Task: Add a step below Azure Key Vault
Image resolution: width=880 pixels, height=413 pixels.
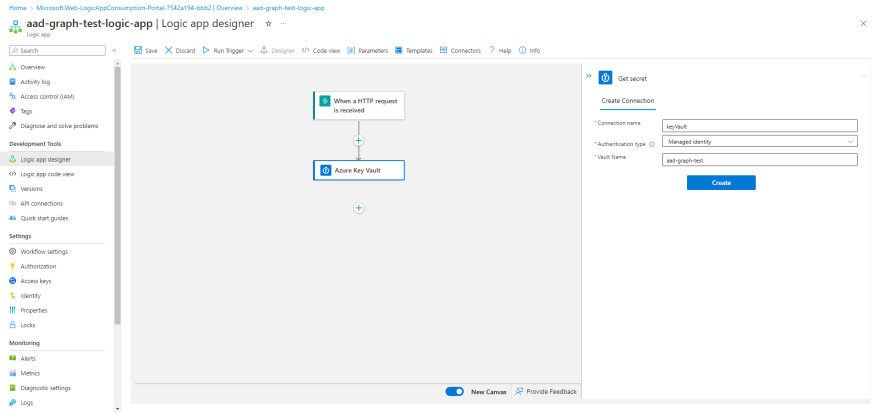Action: coord(359,208)
